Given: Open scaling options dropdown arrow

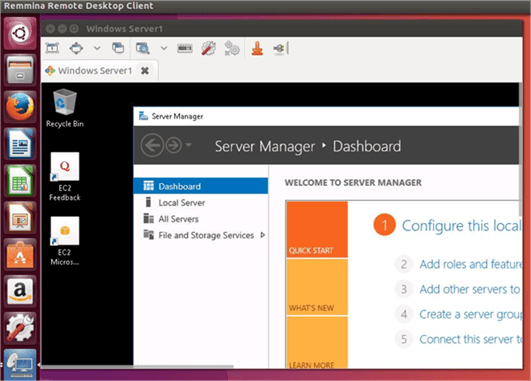Looking at the screenshot, I should [164, 48].
